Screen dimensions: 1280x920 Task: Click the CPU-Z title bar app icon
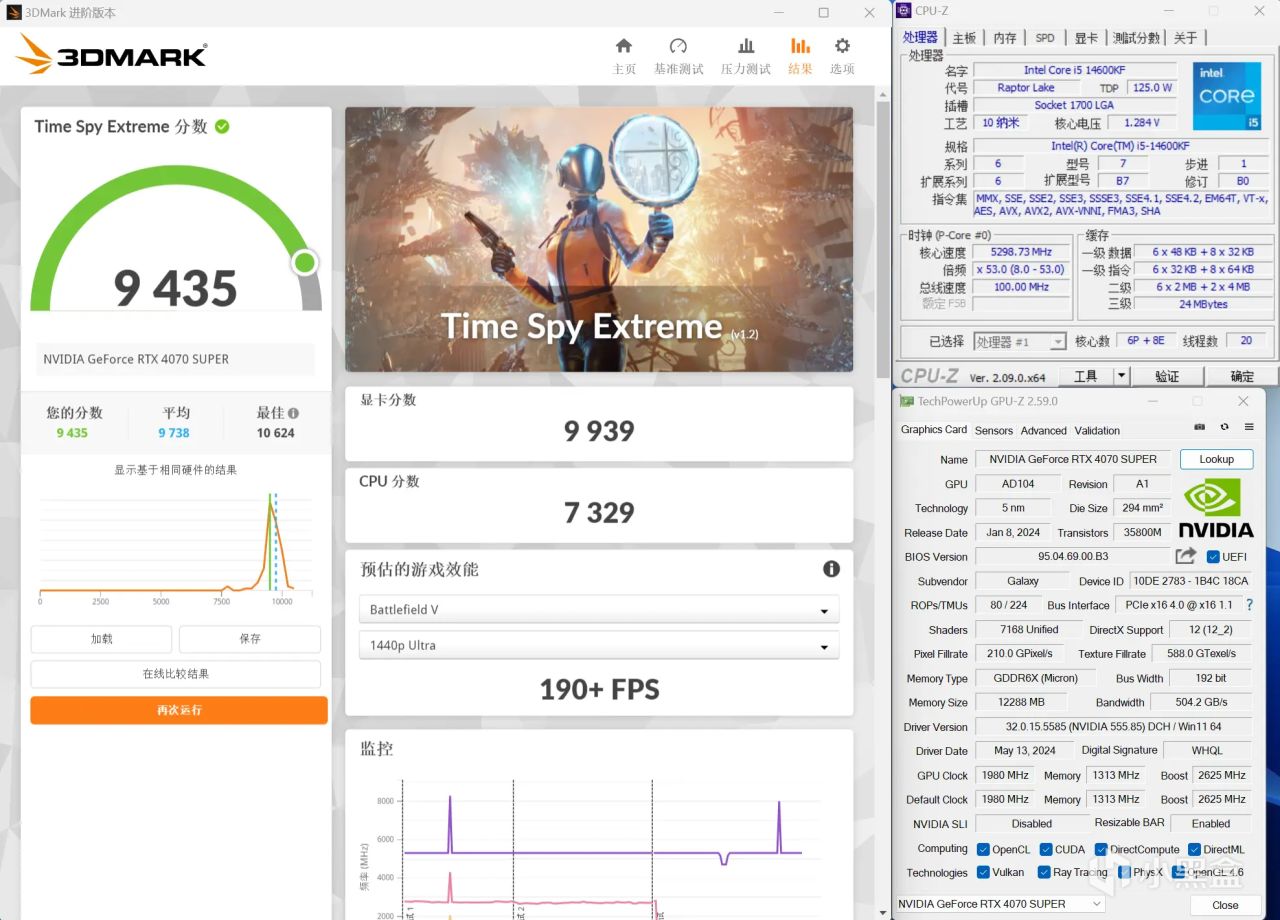tap(905, 11)
